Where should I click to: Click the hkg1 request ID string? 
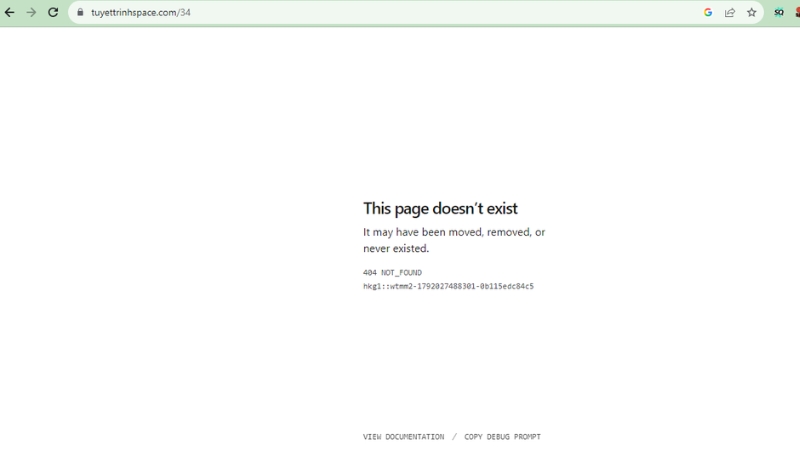point(448,286)
